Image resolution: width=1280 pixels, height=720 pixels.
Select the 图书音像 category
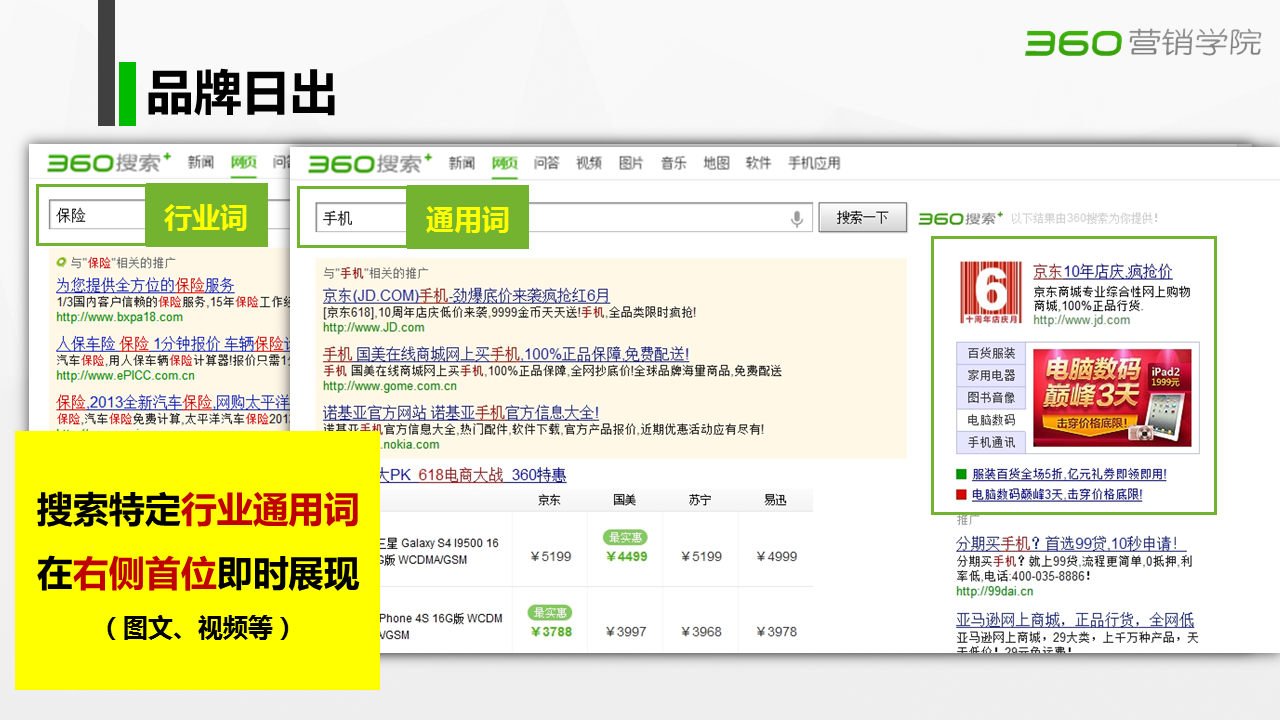click(991, 397)
